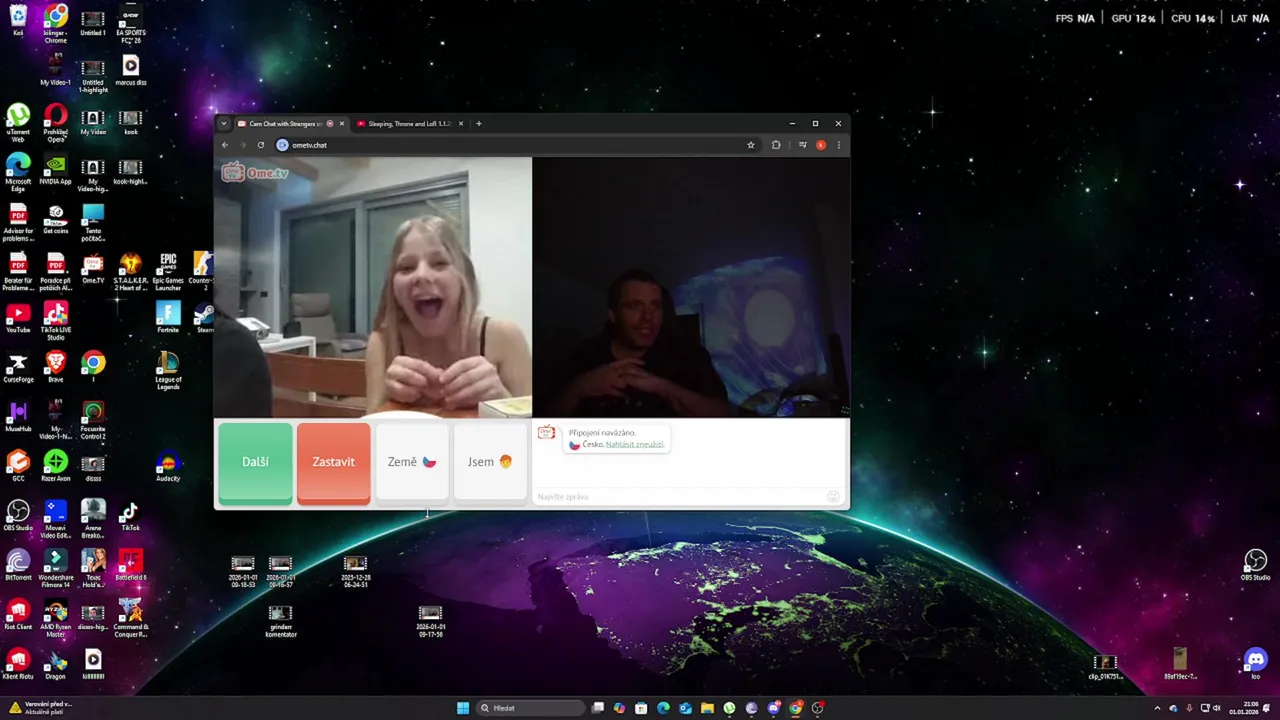Click Chrome's back navigation arrow
The width and height of the screenshot is (1280, 720).
[225, 145]
